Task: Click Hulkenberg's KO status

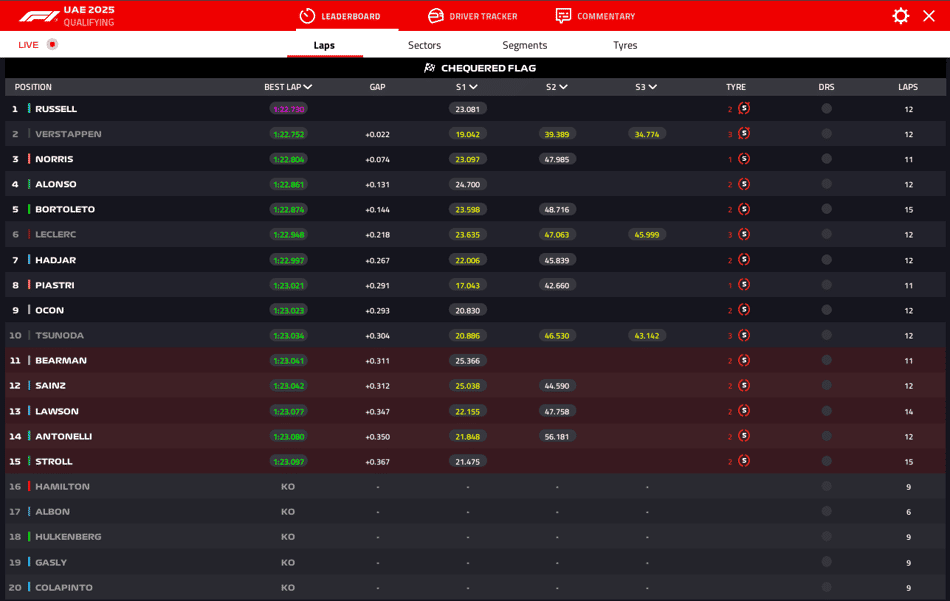Action: click(288, 537)
